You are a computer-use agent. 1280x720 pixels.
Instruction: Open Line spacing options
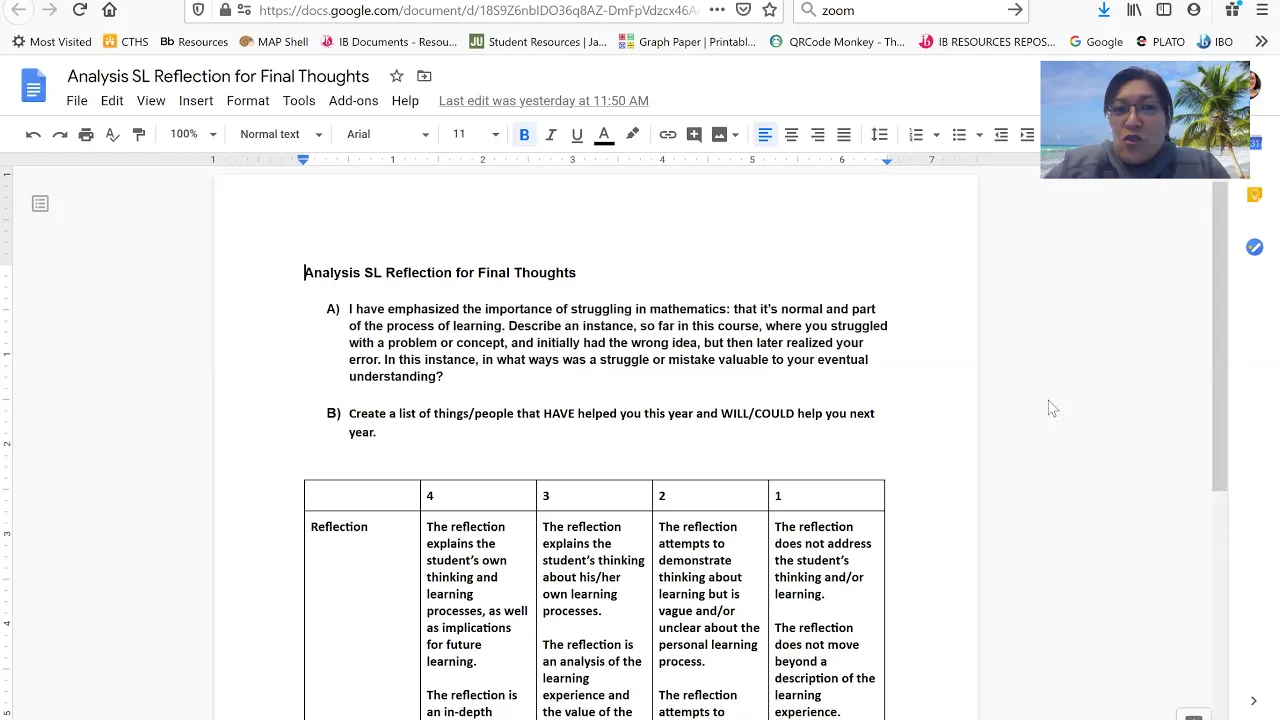pyautogui.click(x=879, y=134)
